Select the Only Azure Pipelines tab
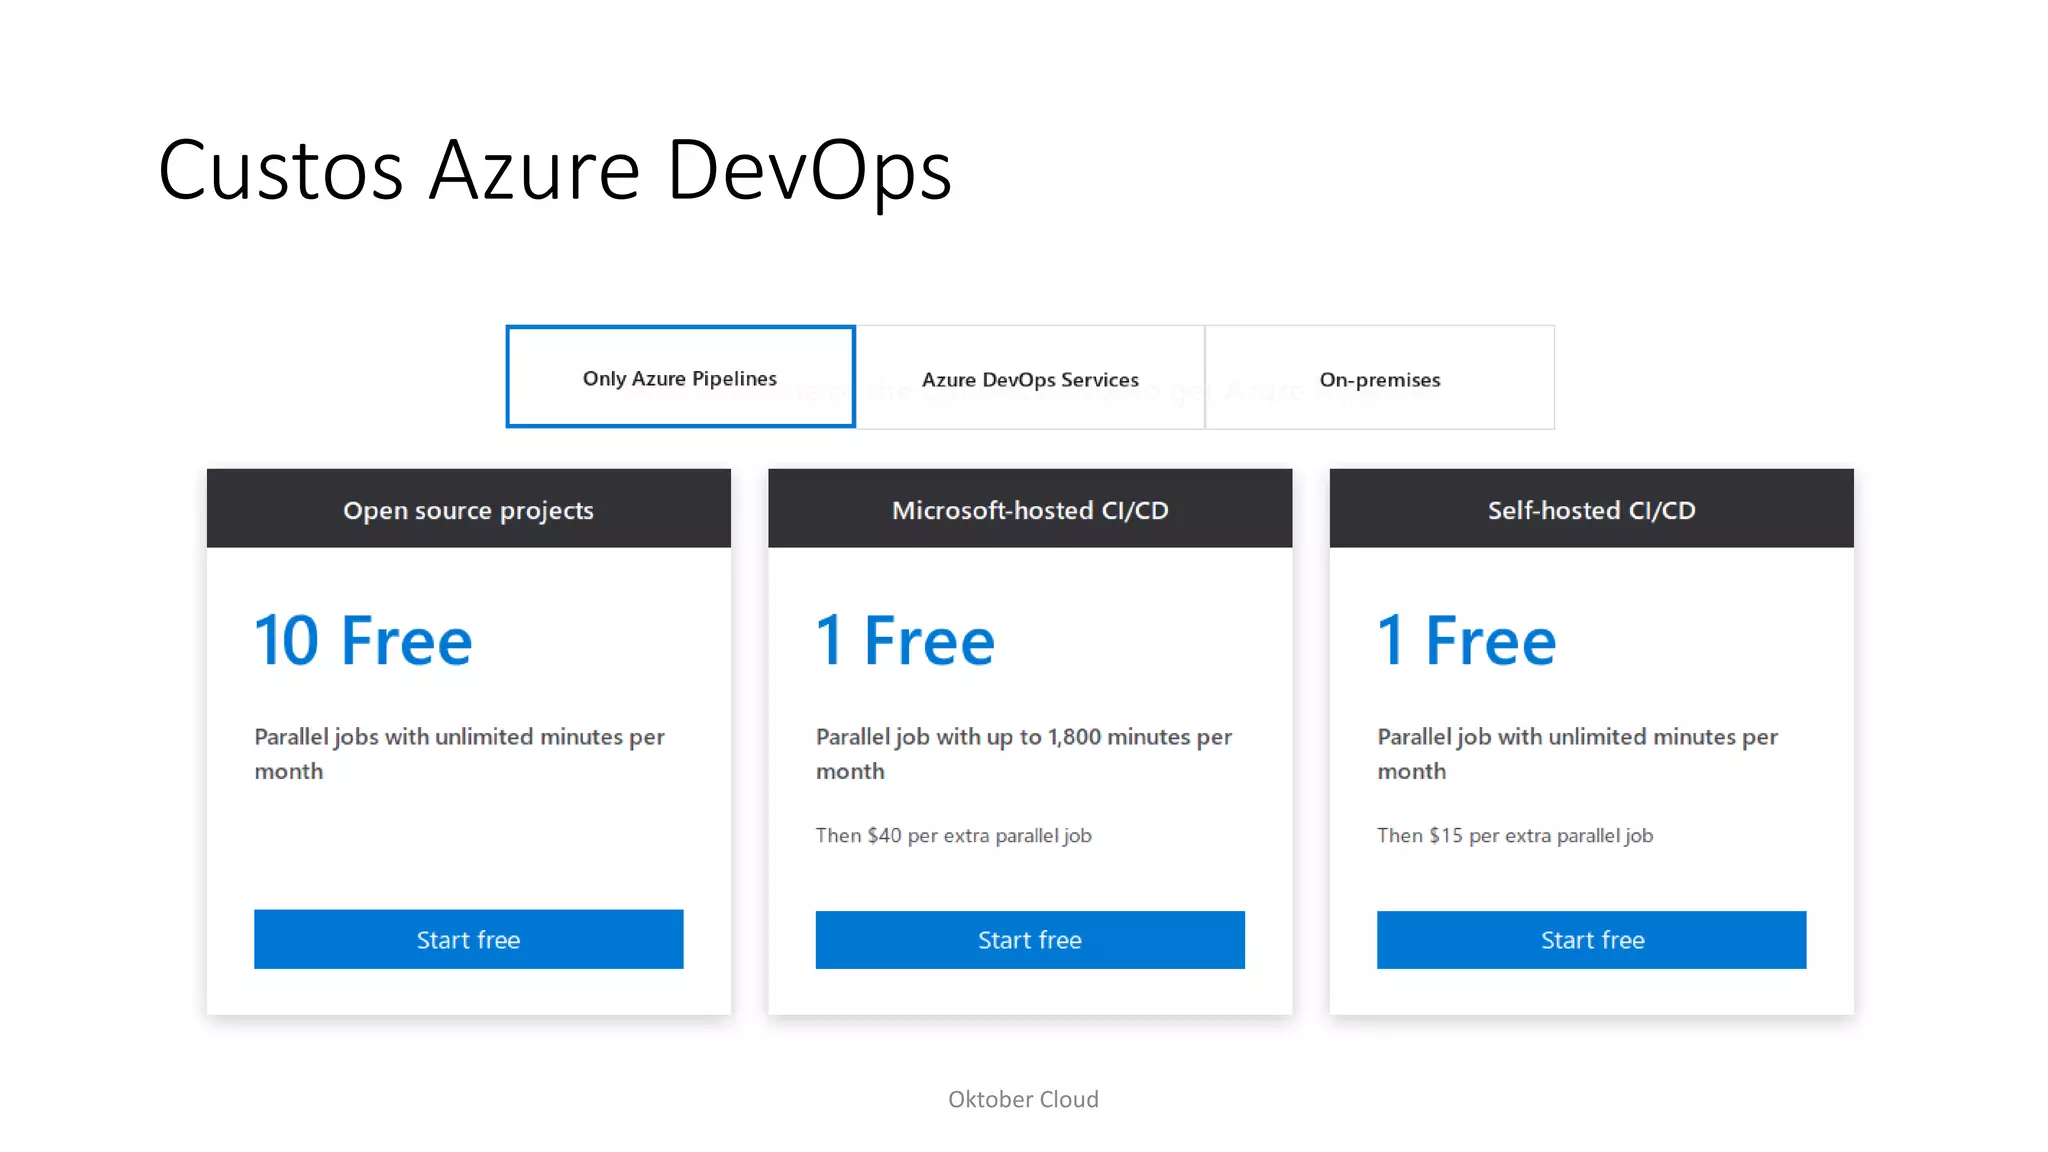 point(680,377)
